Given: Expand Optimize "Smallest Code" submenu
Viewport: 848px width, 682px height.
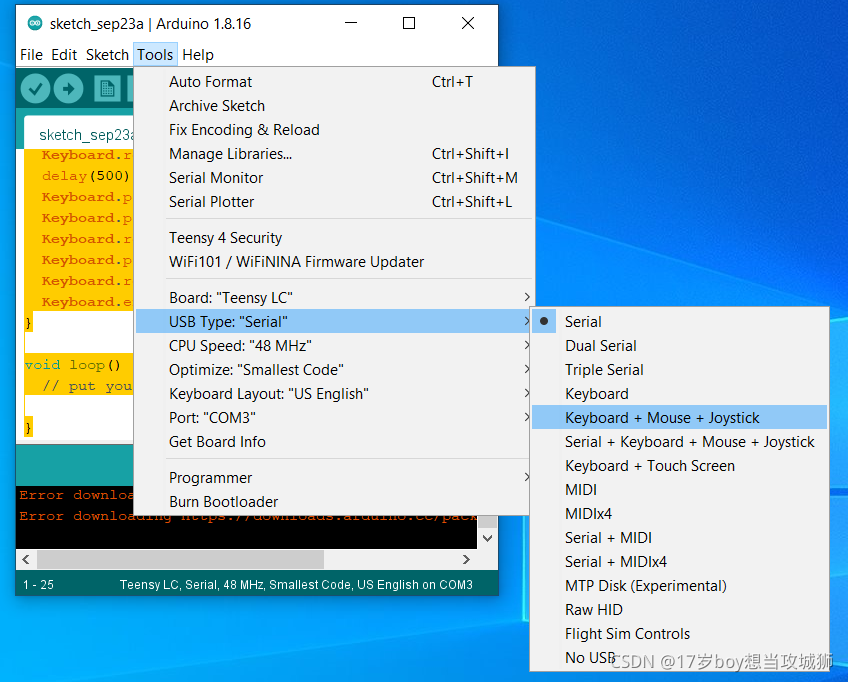Looking at the screenshot, I should point(333,370).
